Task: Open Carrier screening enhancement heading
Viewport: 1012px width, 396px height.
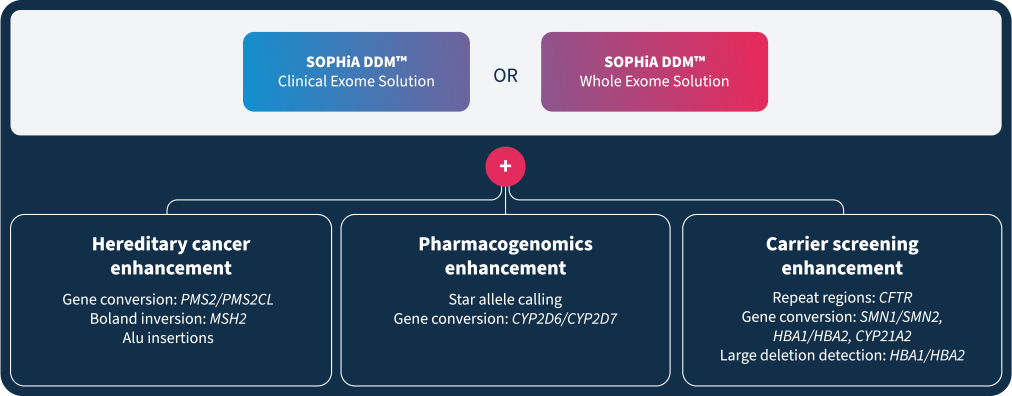Action: pos(842,255)
